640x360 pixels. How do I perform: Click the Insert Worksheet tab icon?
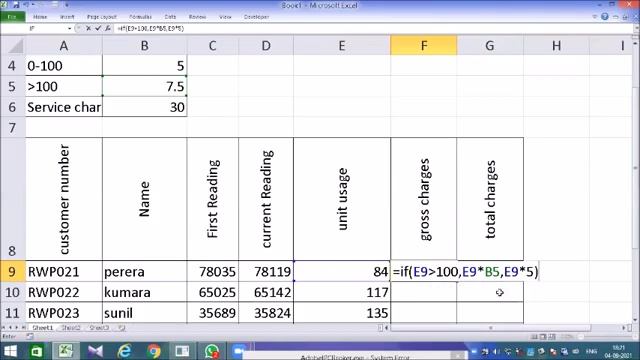[x=122, y=327]
